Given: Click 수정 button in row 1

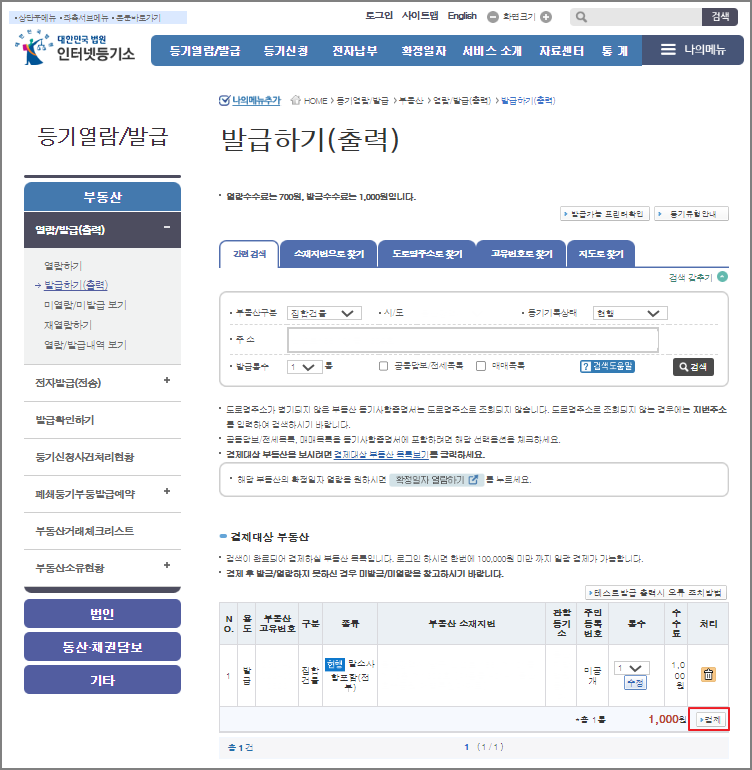Looking at the screenshot, I should 635,683.
